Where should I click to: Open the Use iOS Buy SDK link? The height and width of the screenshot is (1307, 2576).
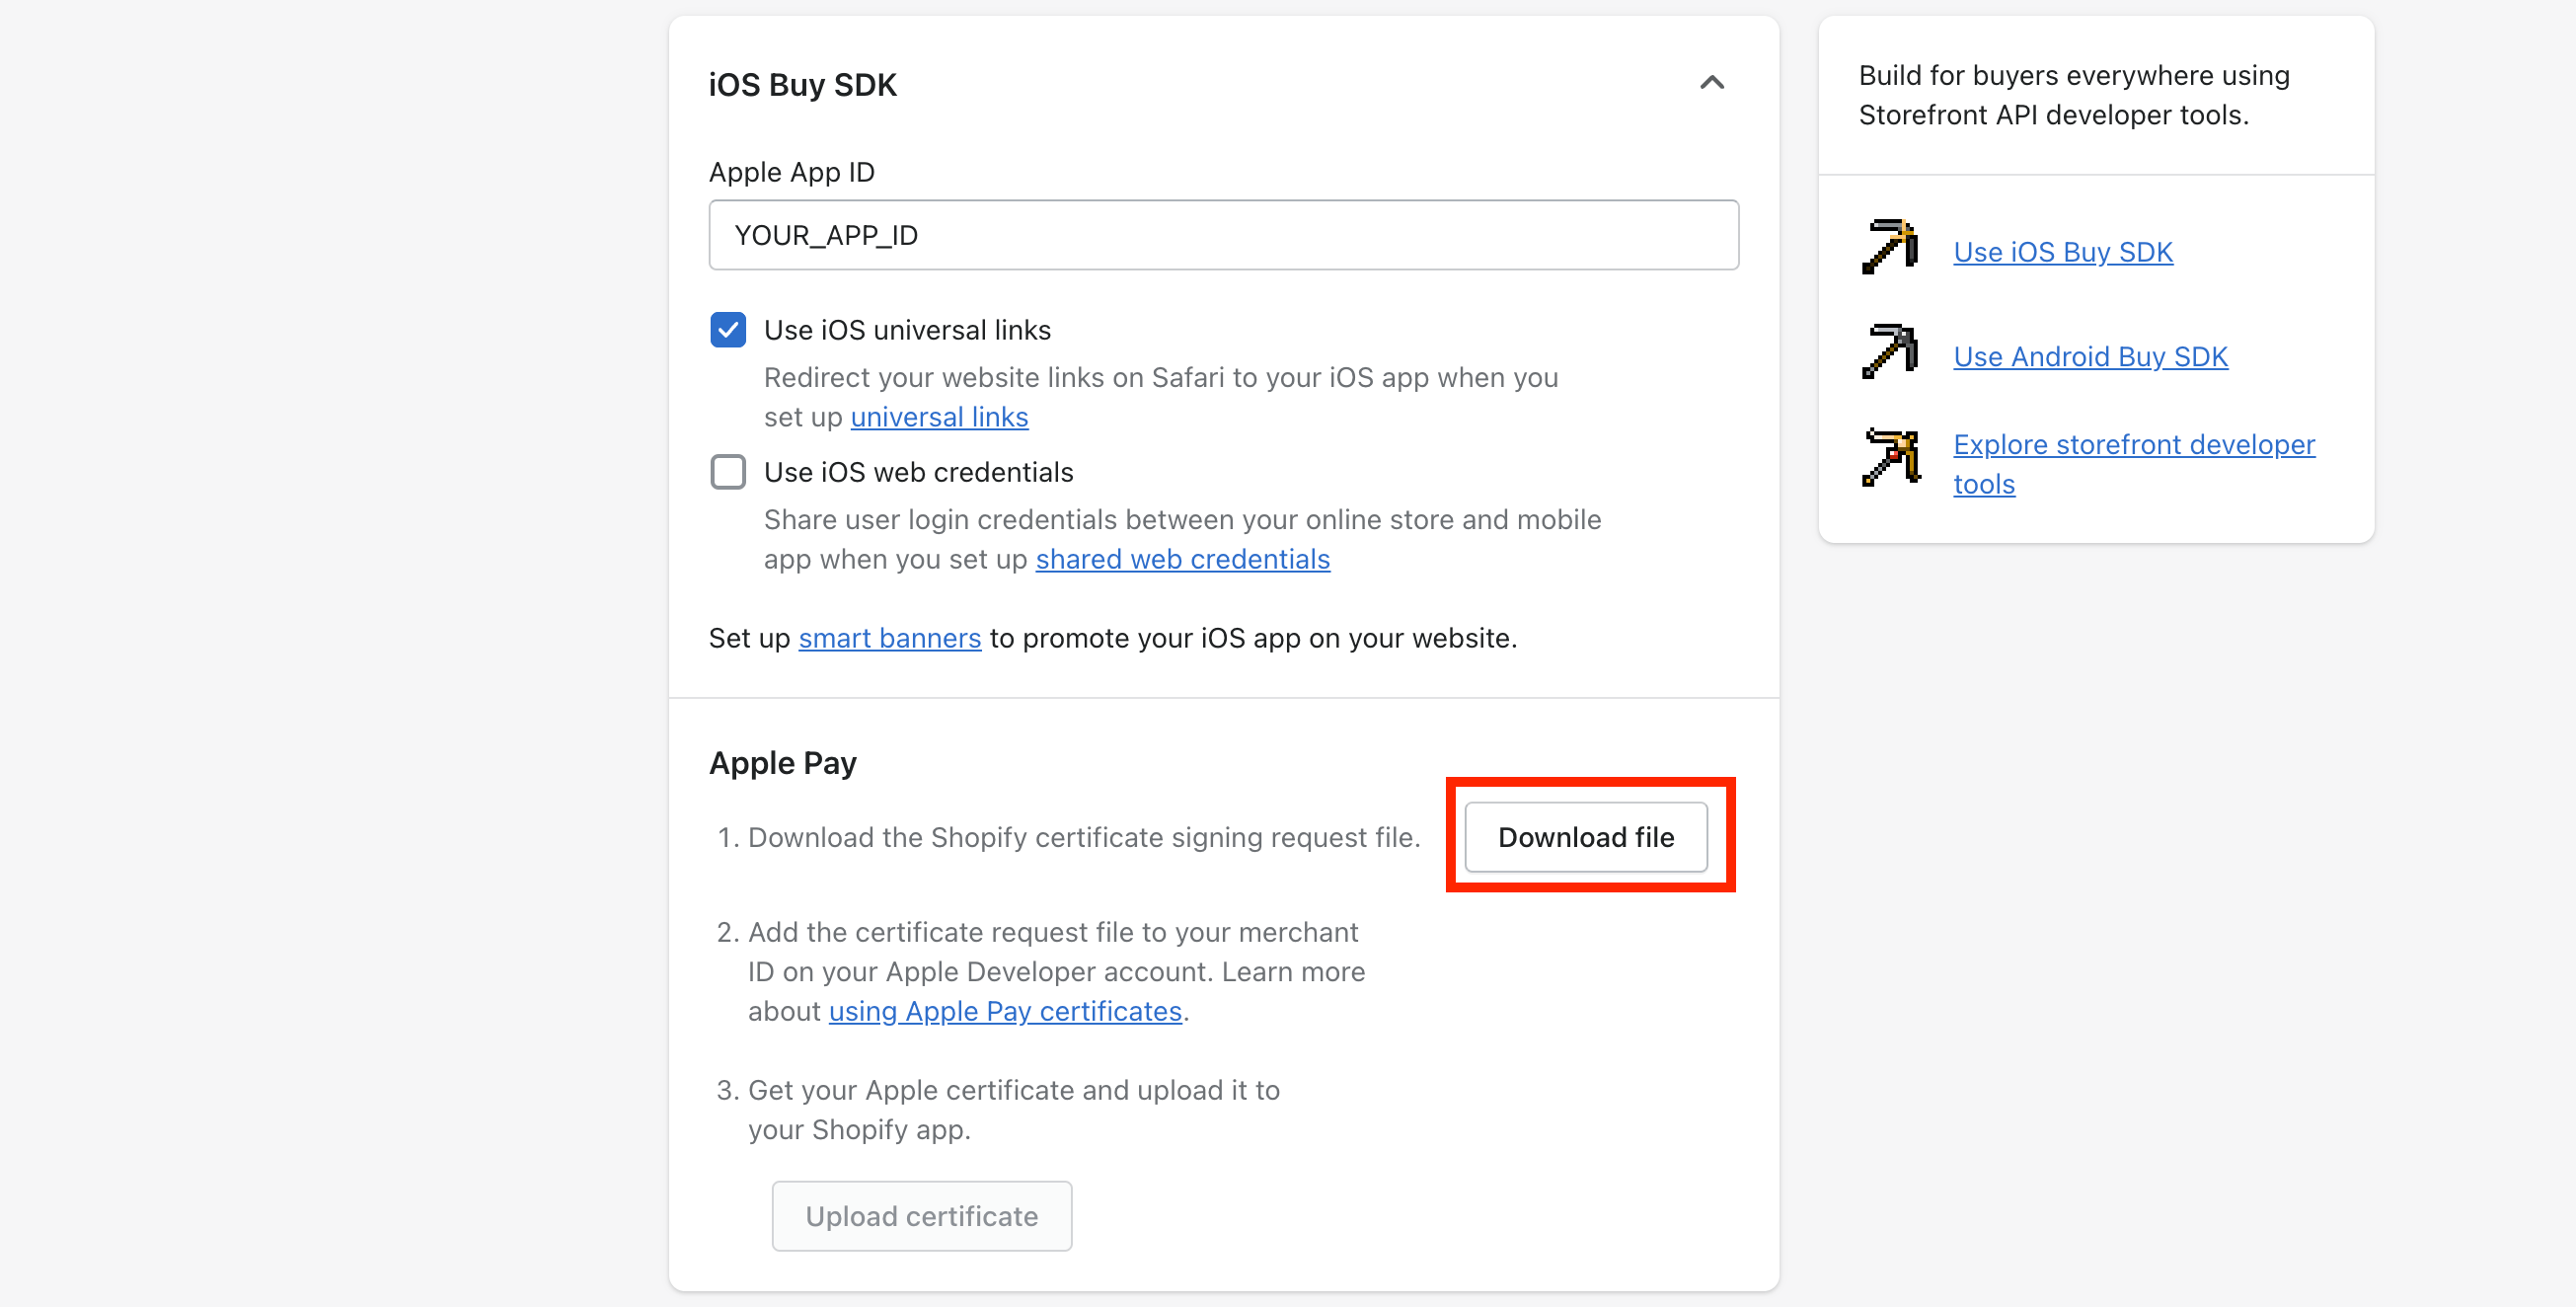(x=2063, y=252)
